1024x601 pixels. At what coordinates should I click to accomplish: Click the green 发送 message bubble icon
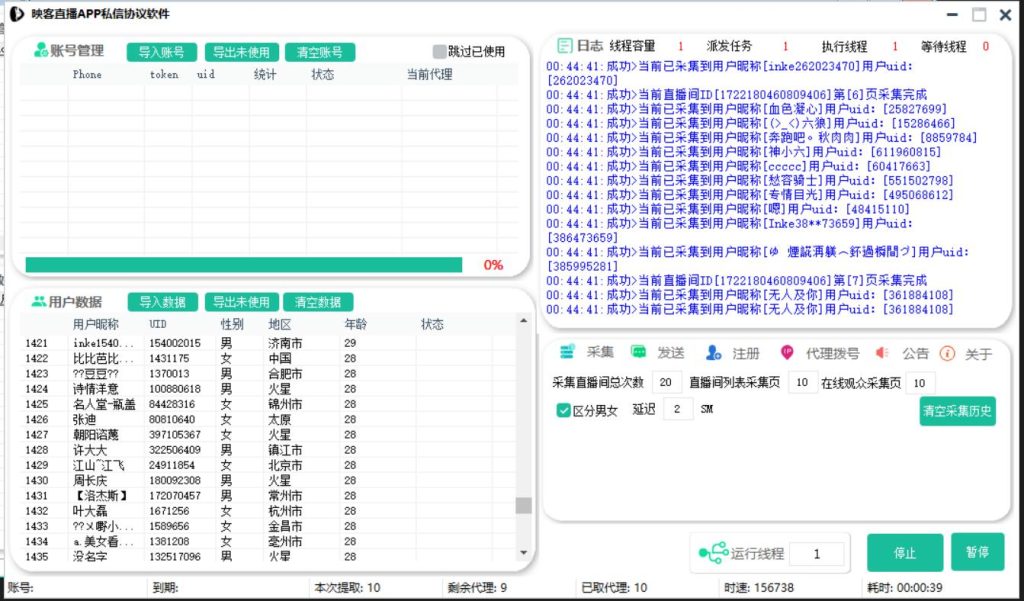[x=638, y=353]
